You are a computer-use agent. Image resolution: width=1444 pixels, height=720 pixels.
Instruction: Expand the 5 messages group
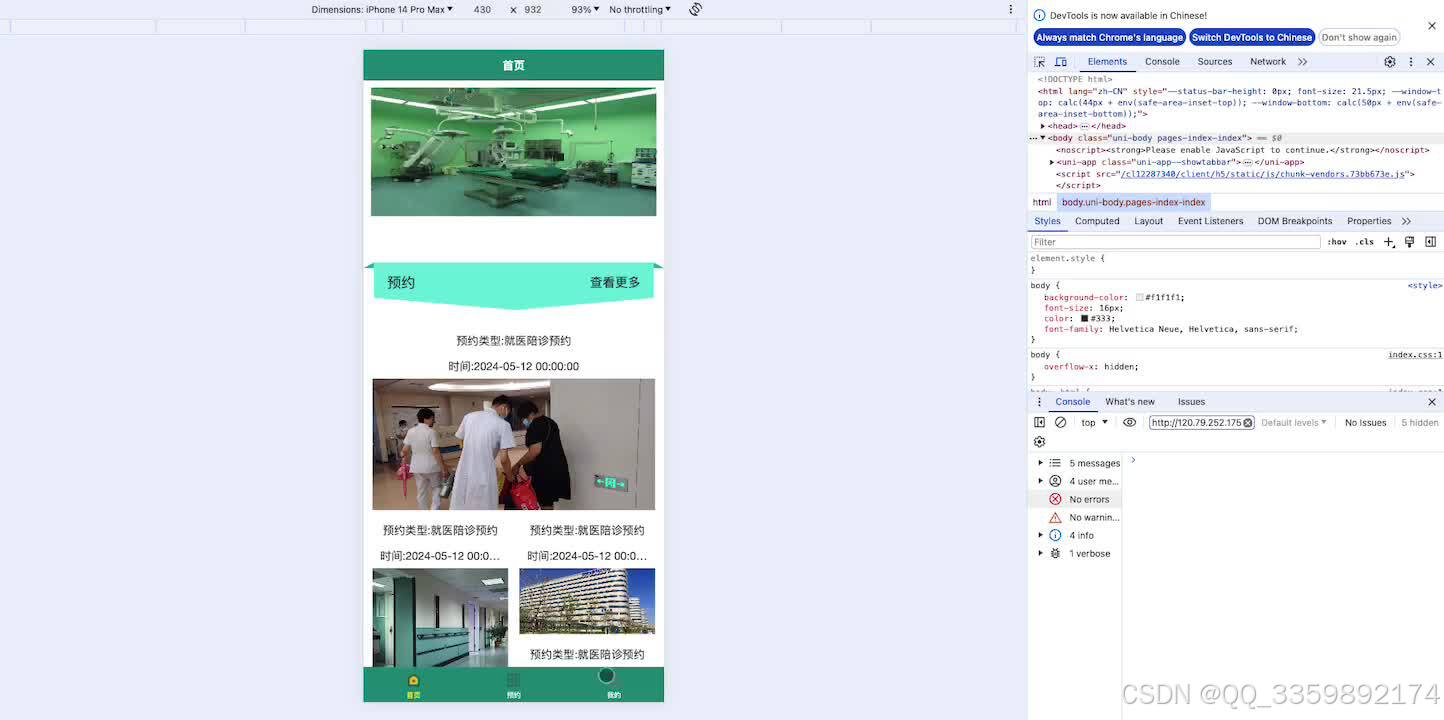pyautogui.click(x=1040, y=463)
